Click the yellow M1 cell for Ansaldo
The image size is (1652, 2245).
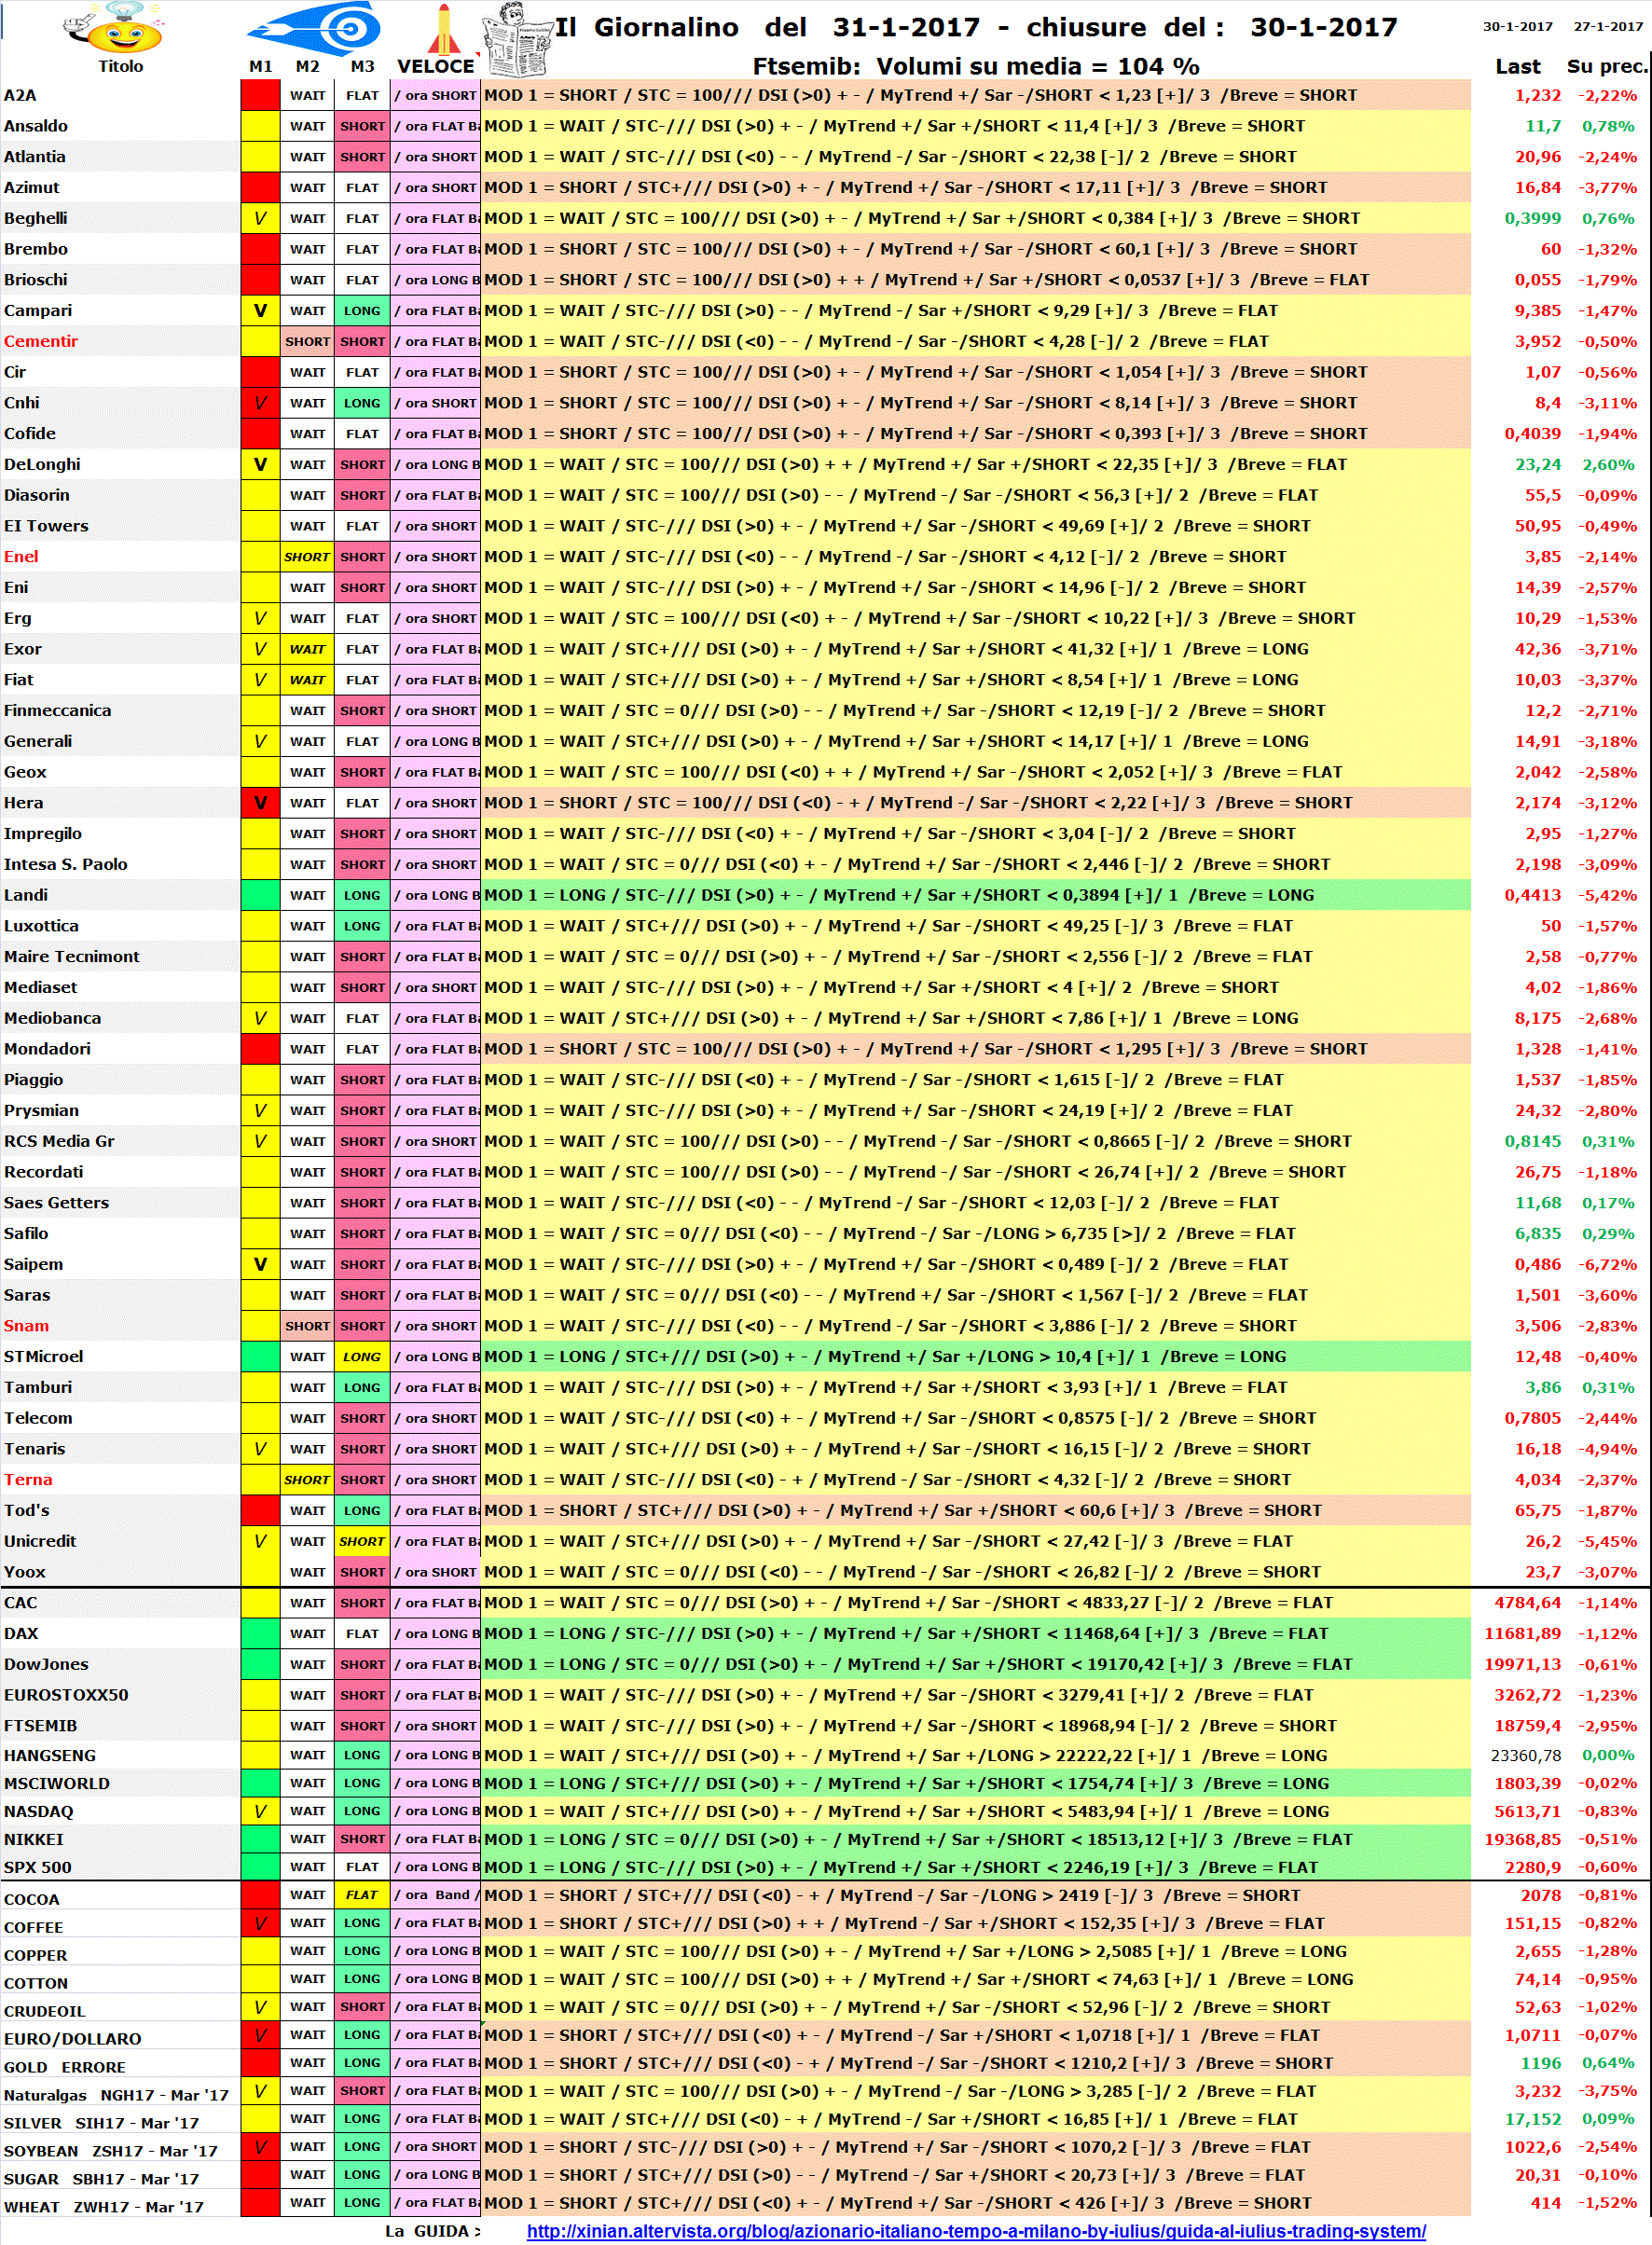[x=260, y=126]
